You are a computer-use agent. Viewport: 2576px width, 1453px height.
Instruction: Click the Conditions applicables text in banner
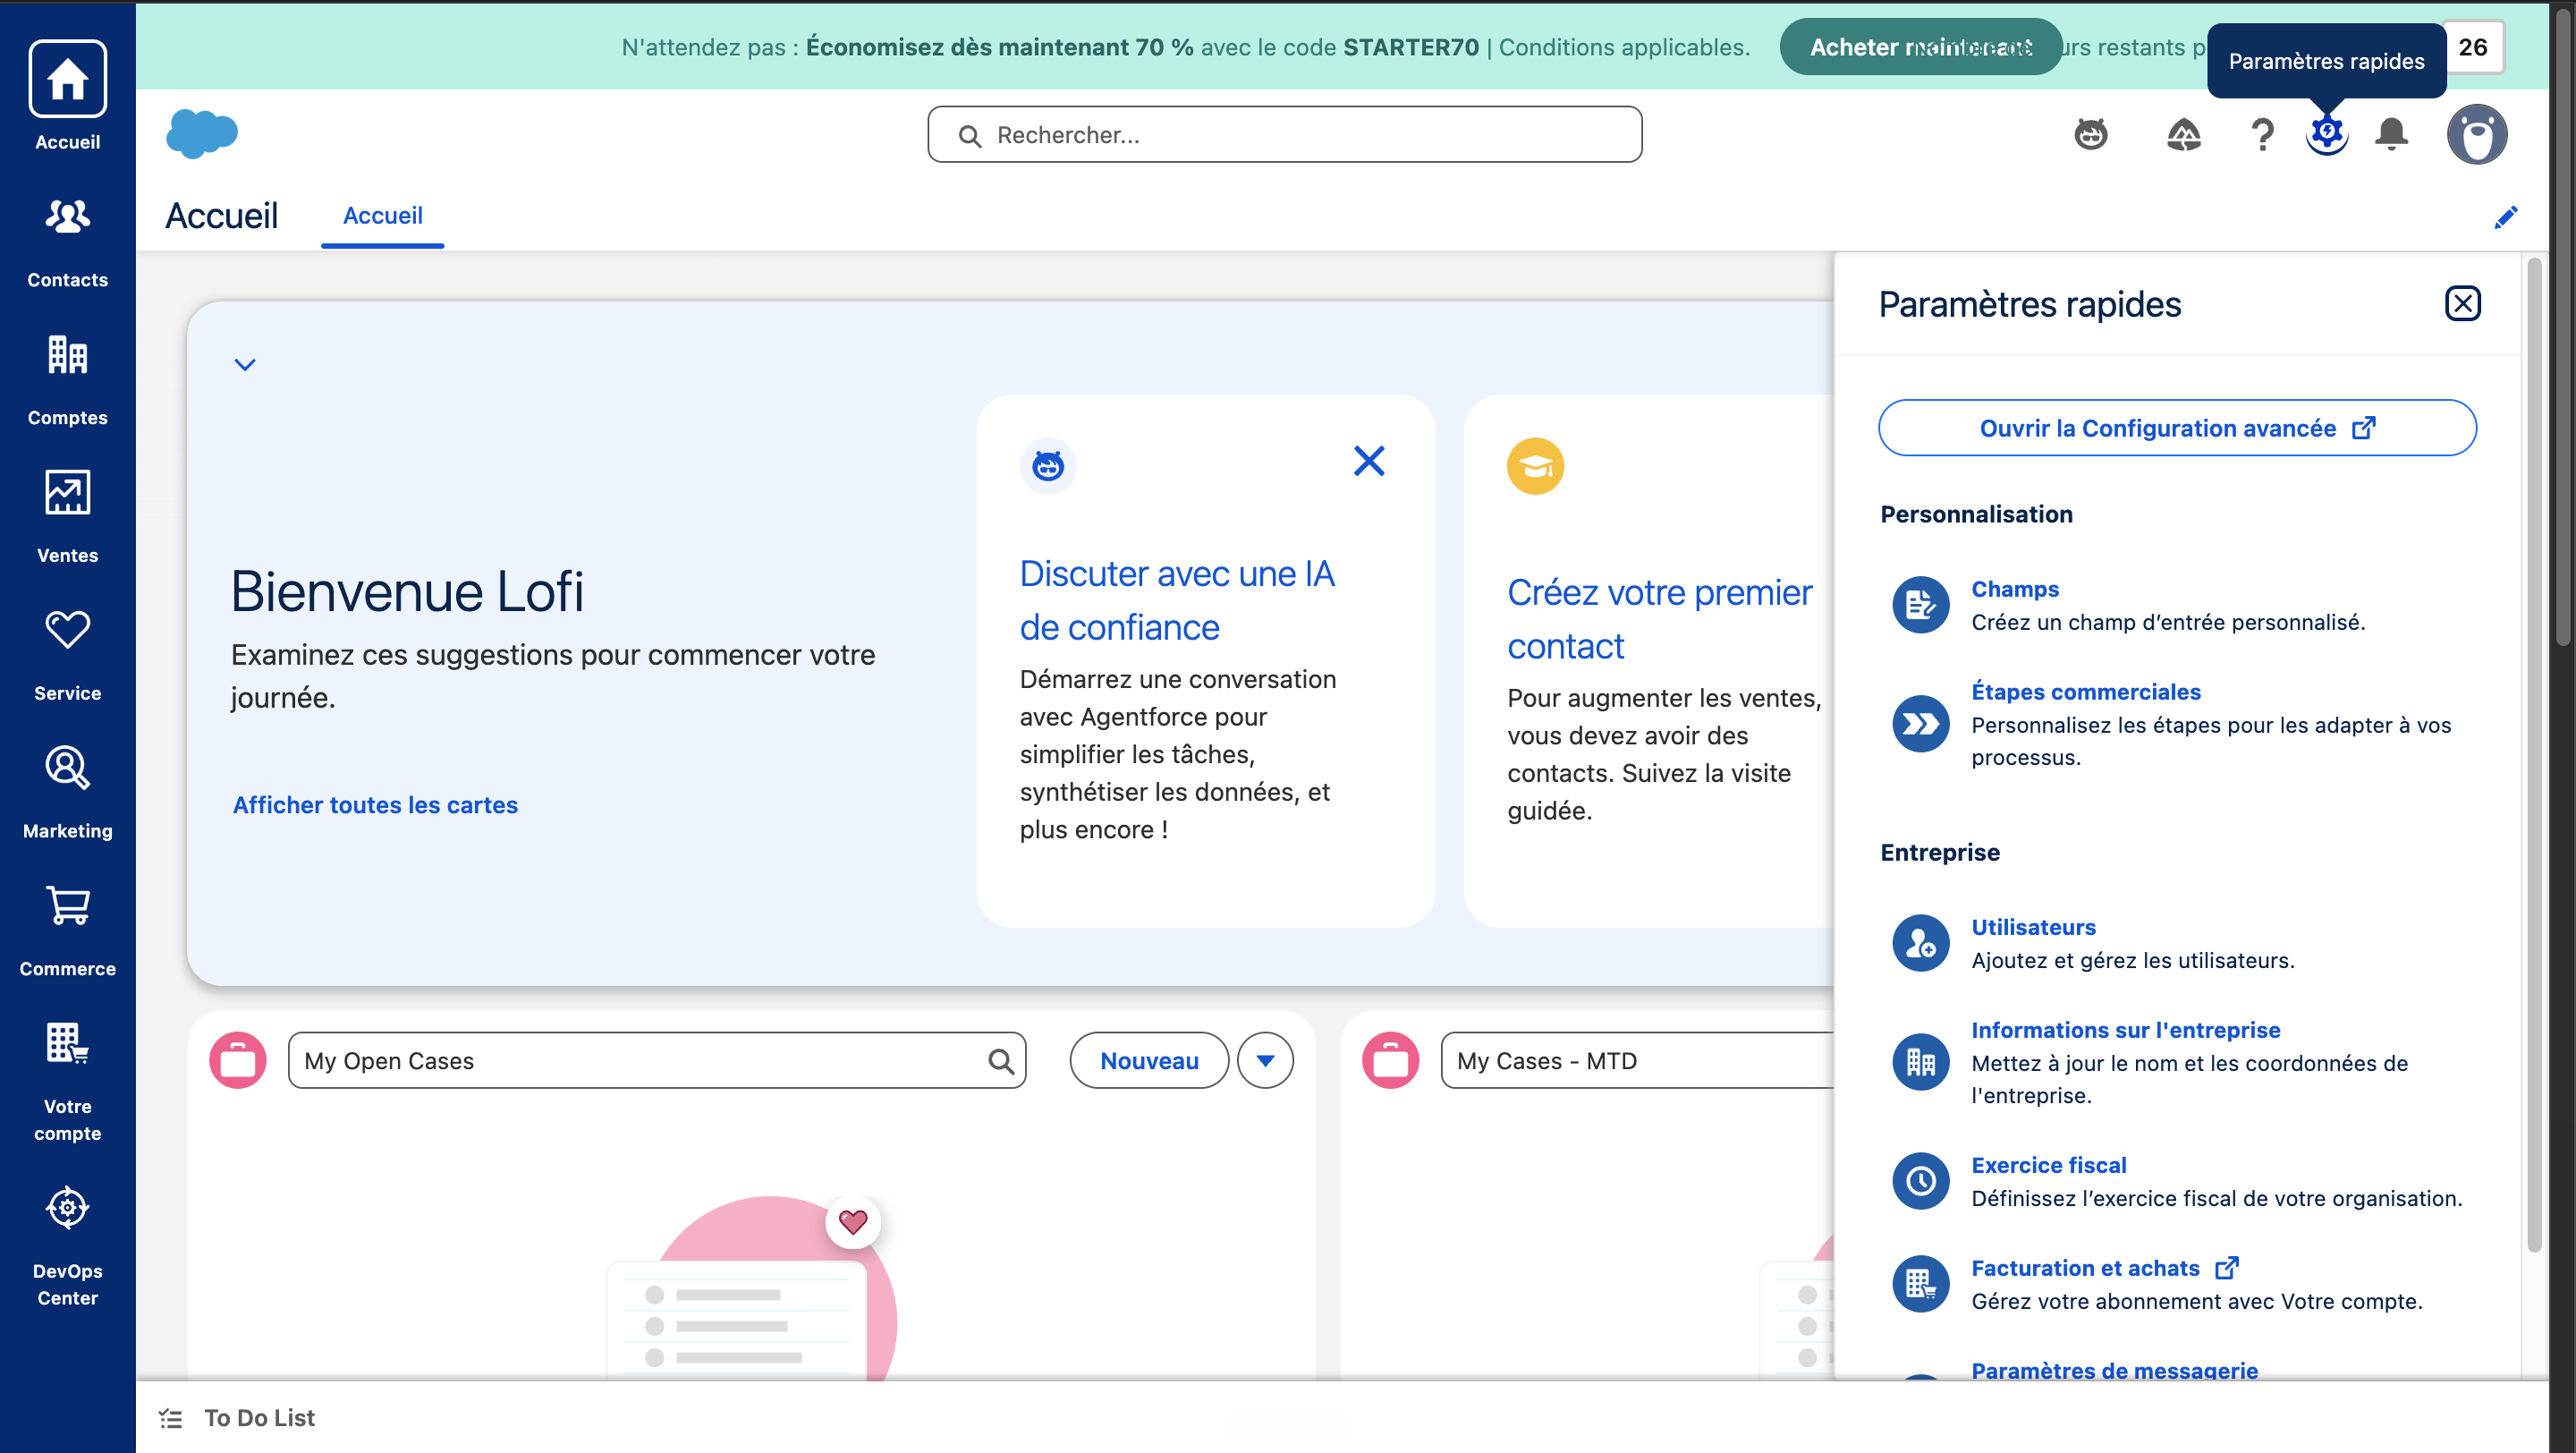(x=1623, y=47)
